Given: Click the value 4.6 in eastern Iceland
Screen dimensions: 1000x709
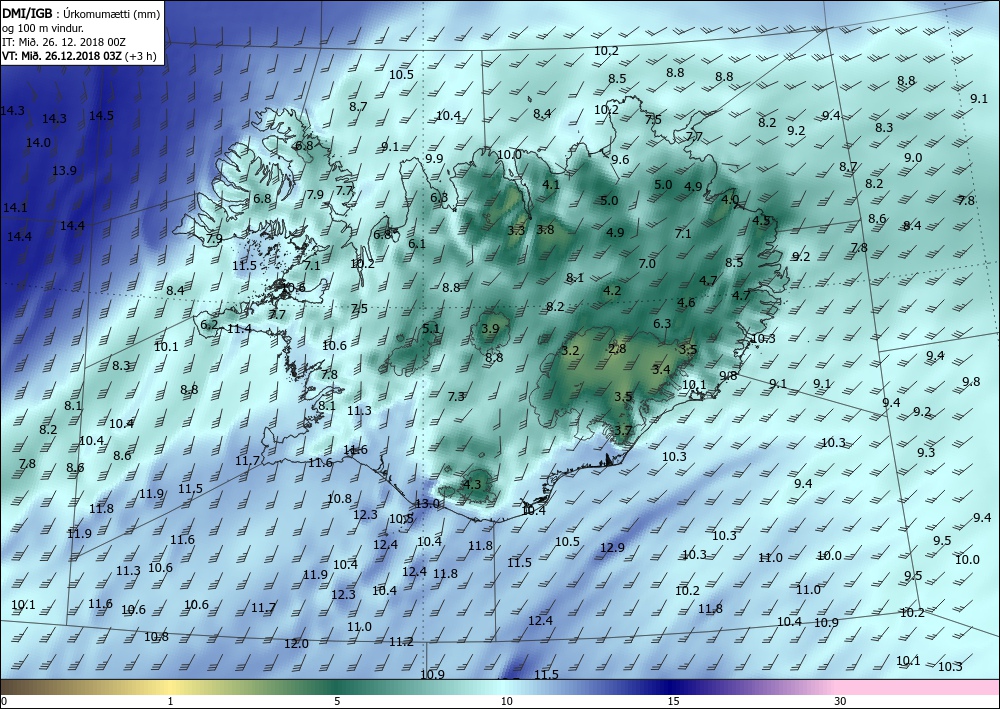Looking at the screenshot, I should (x=686, y=302).
